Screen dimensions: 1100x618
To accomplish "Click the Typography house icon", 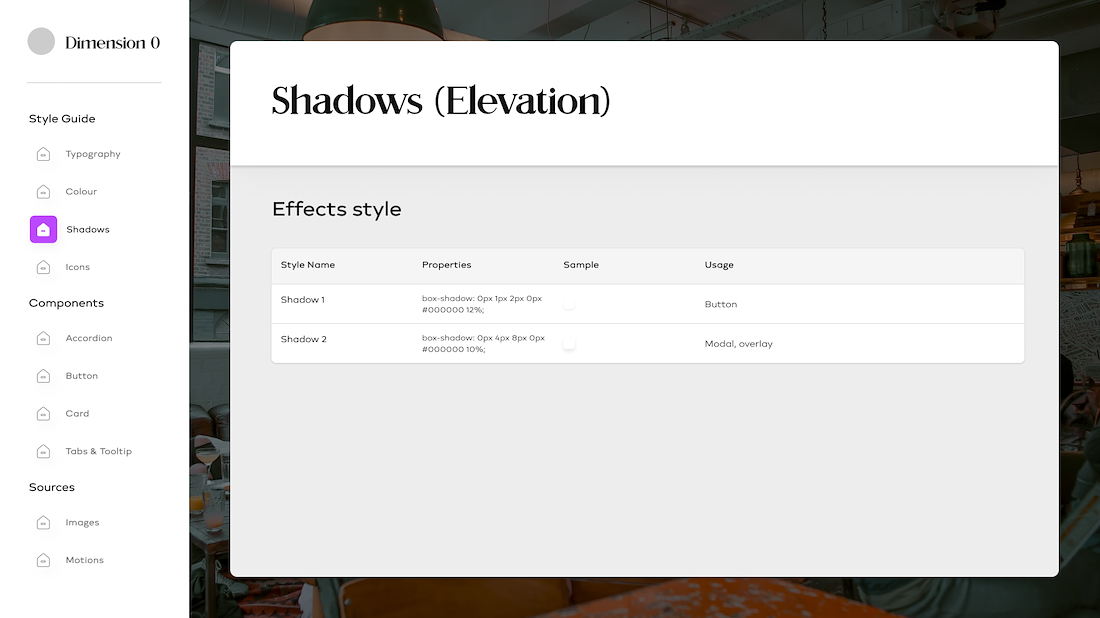I will click(x=43, y=154).
